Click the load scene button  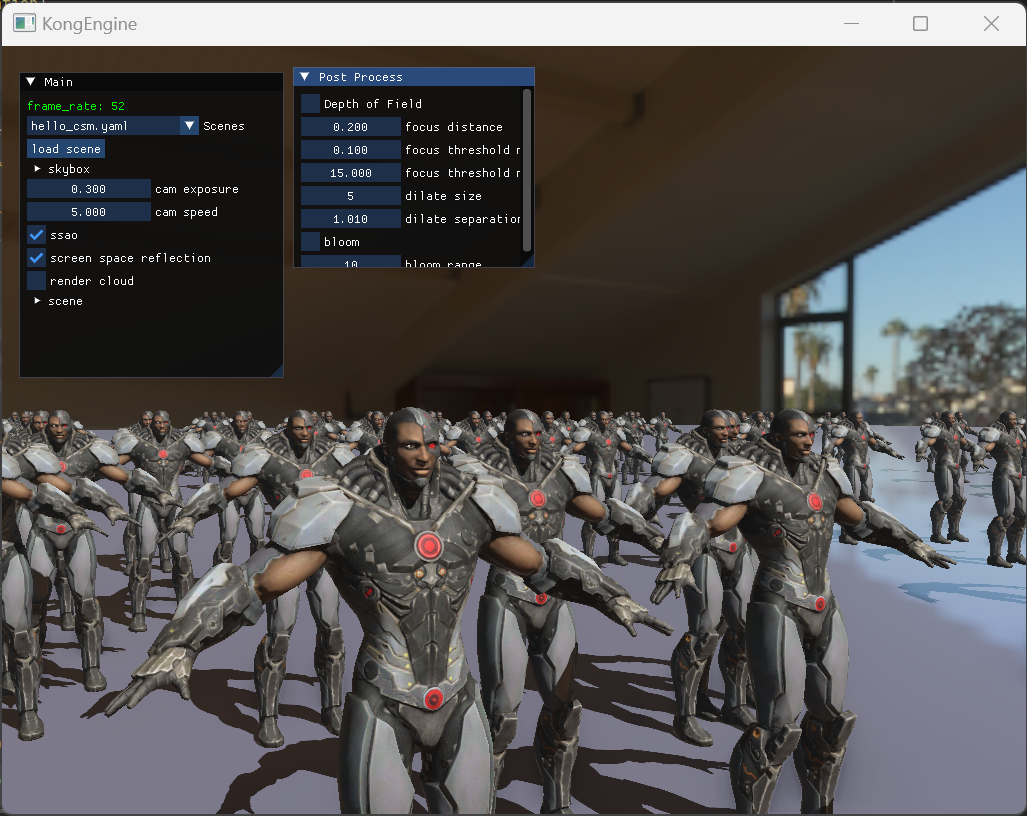coord(66,149)
